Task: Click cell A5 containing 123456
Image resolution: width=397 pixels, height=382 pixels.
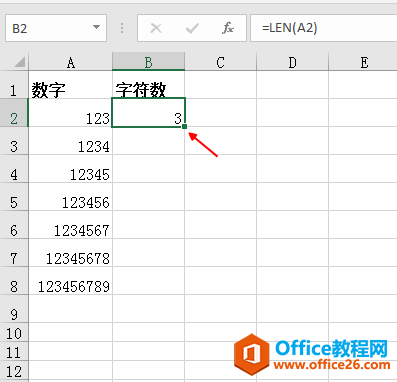Action: click(70, 197)
